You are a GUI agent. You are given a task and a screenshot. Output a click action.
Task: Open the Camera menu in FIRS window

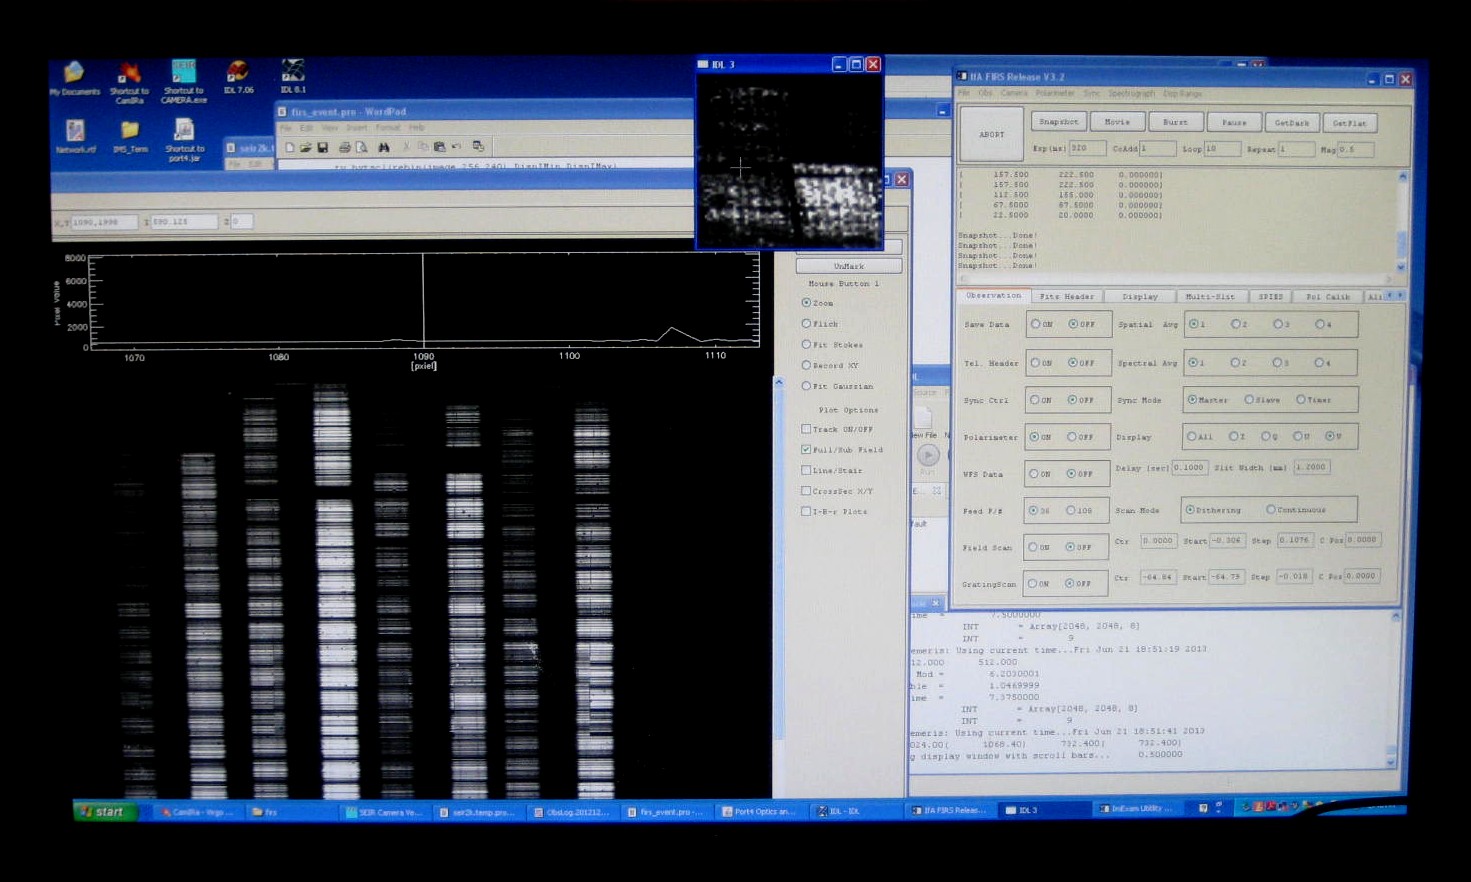pyautogui.click(x=1014, y=93)
